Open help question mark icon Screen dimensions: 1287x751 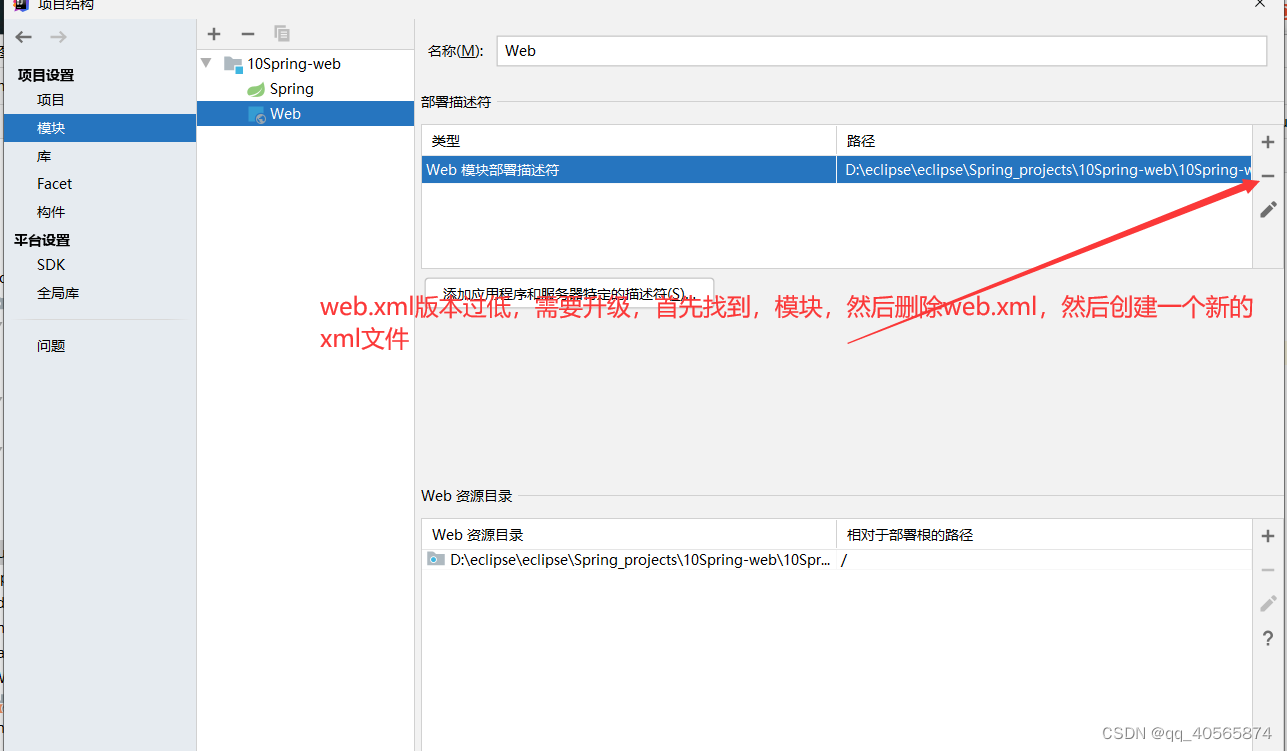click(1268, 638)
